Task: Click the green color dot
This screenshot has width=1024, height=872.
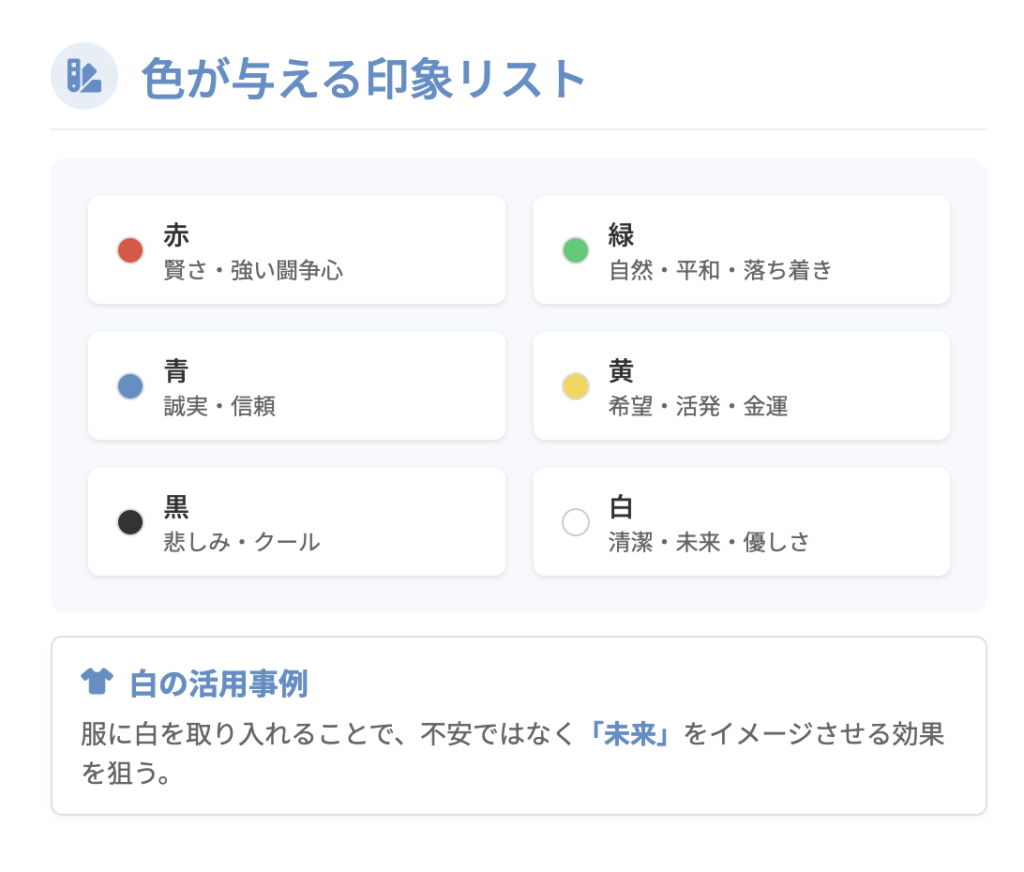Action: coord(575,250)
